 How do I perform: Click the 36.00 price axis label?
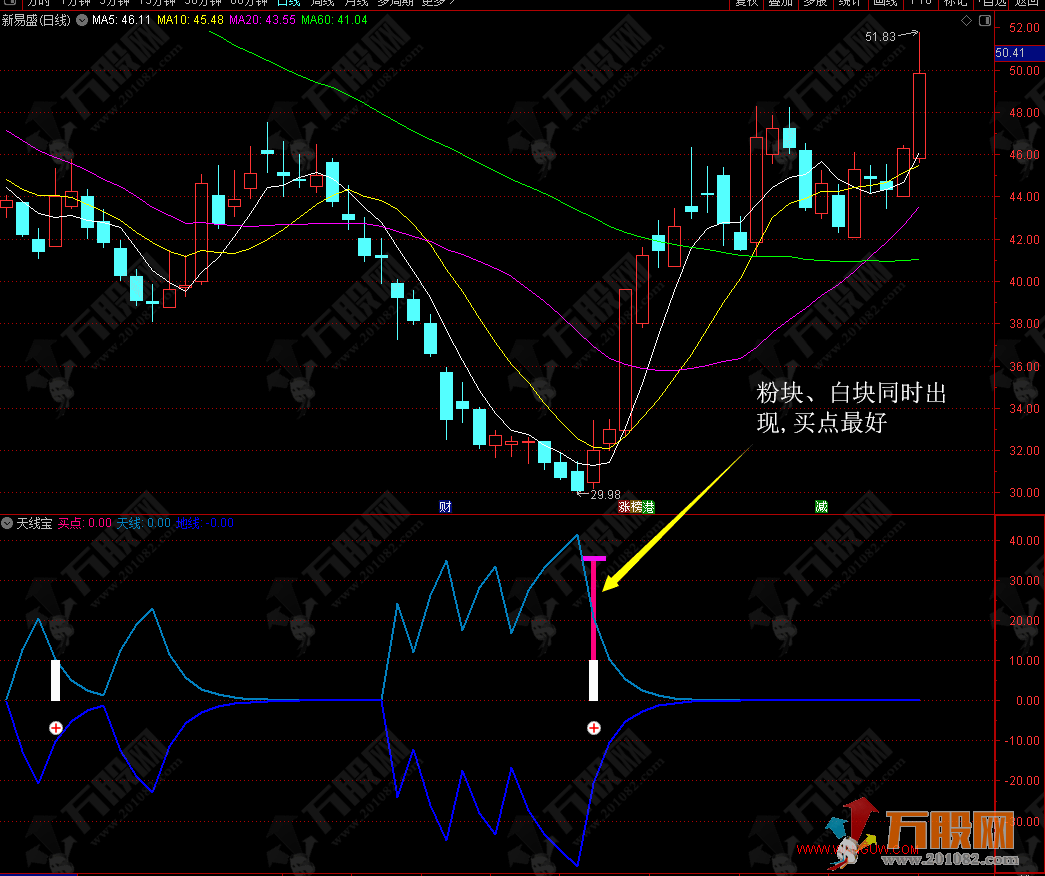point(1024,366)
